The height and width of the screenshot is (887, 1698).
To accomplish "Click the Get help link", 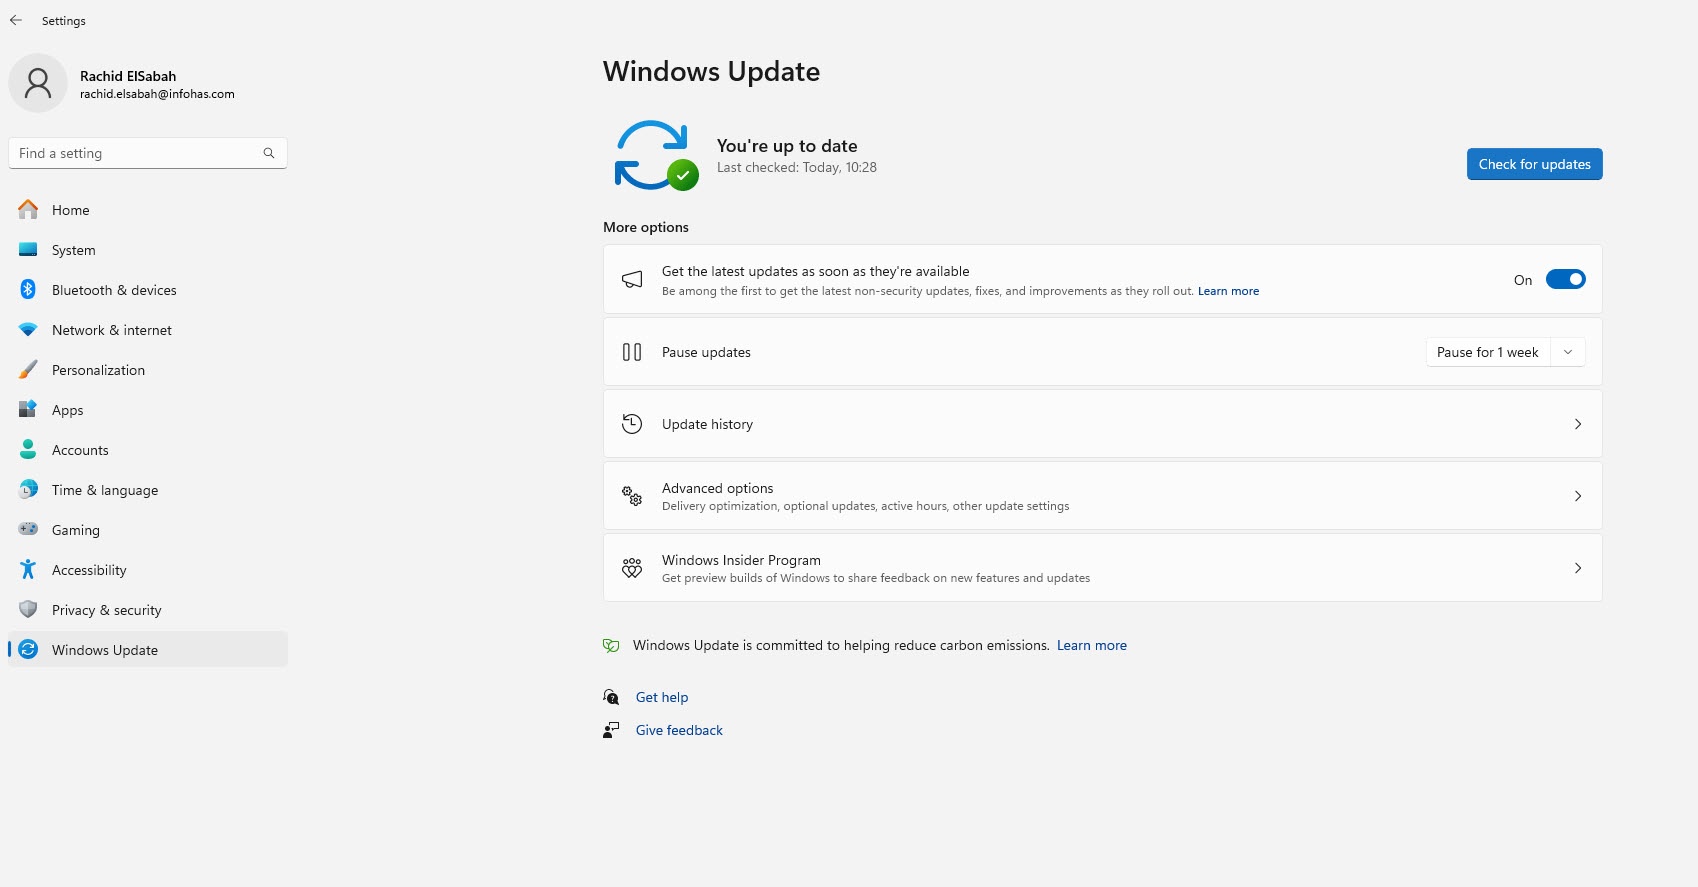I will tap(662, 697).
